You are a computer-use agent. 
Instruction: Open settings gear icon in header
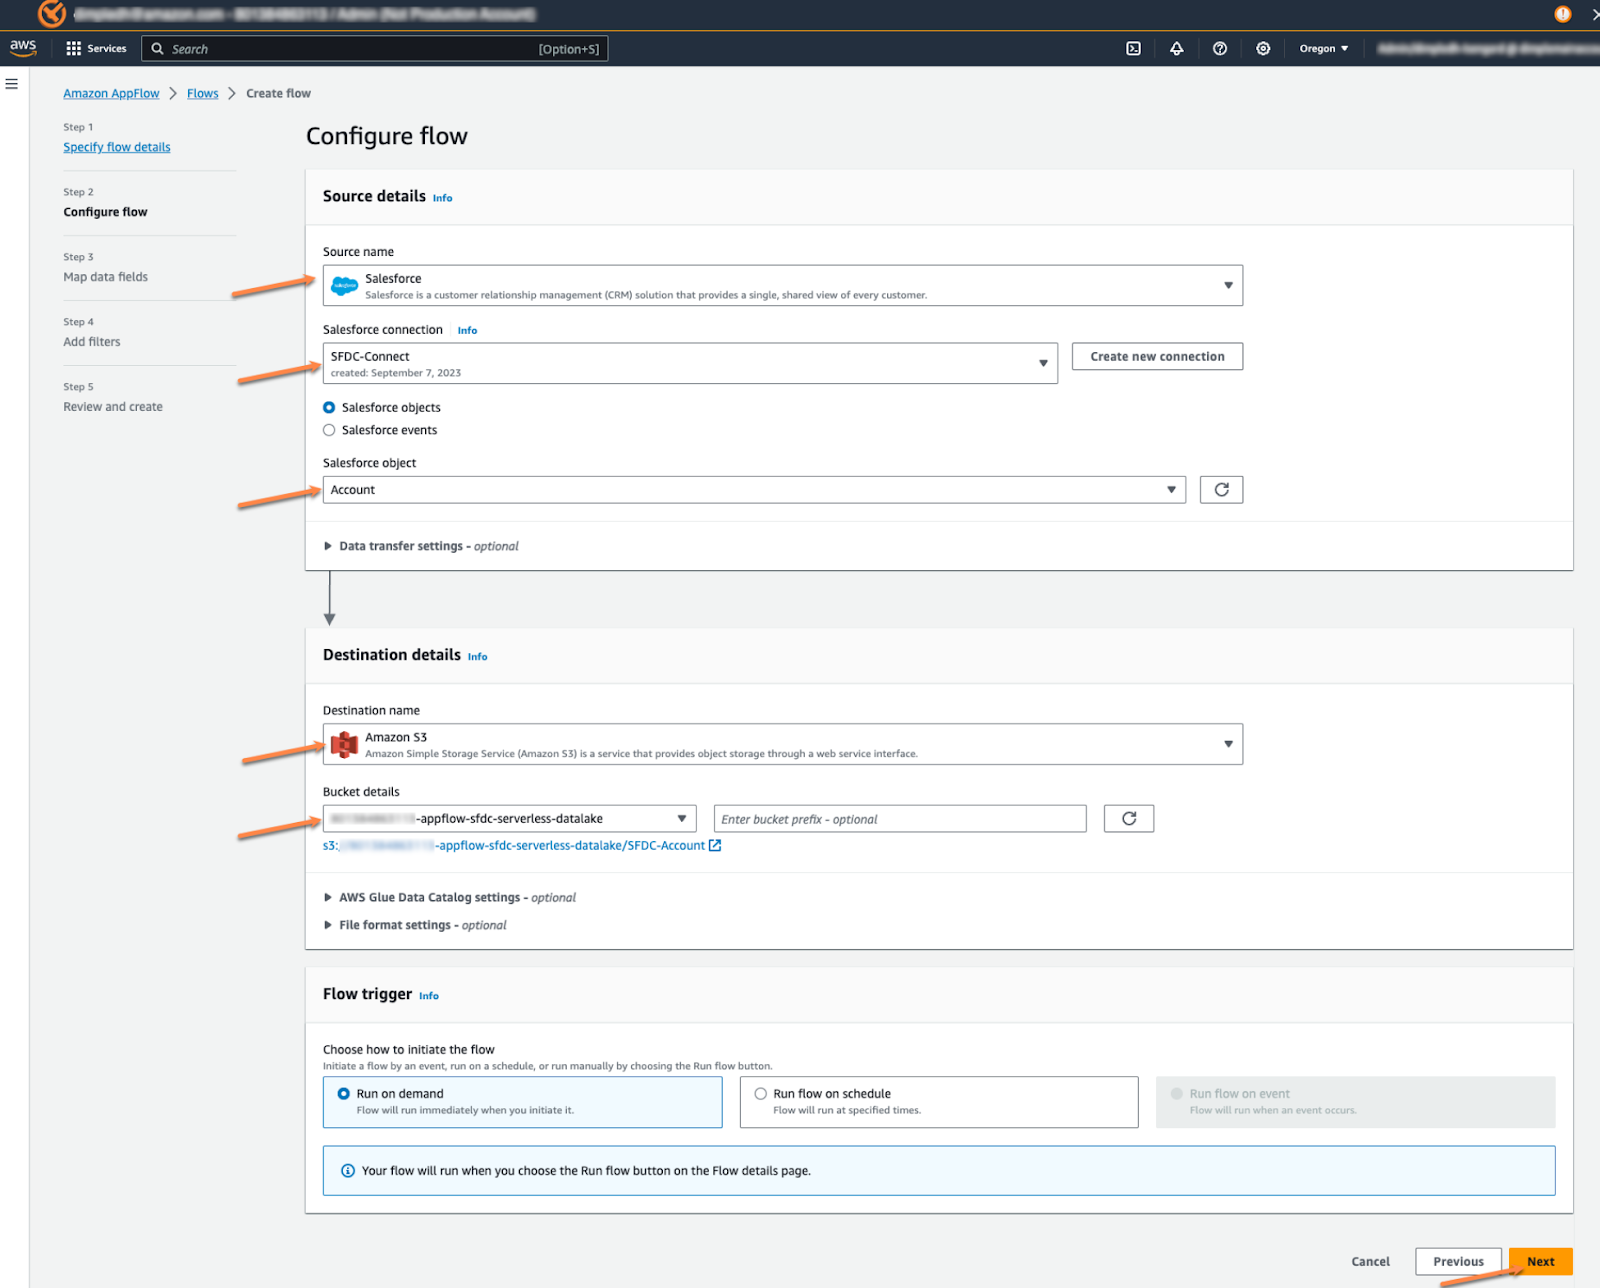pyautogui.click(x=1263, y=49)
